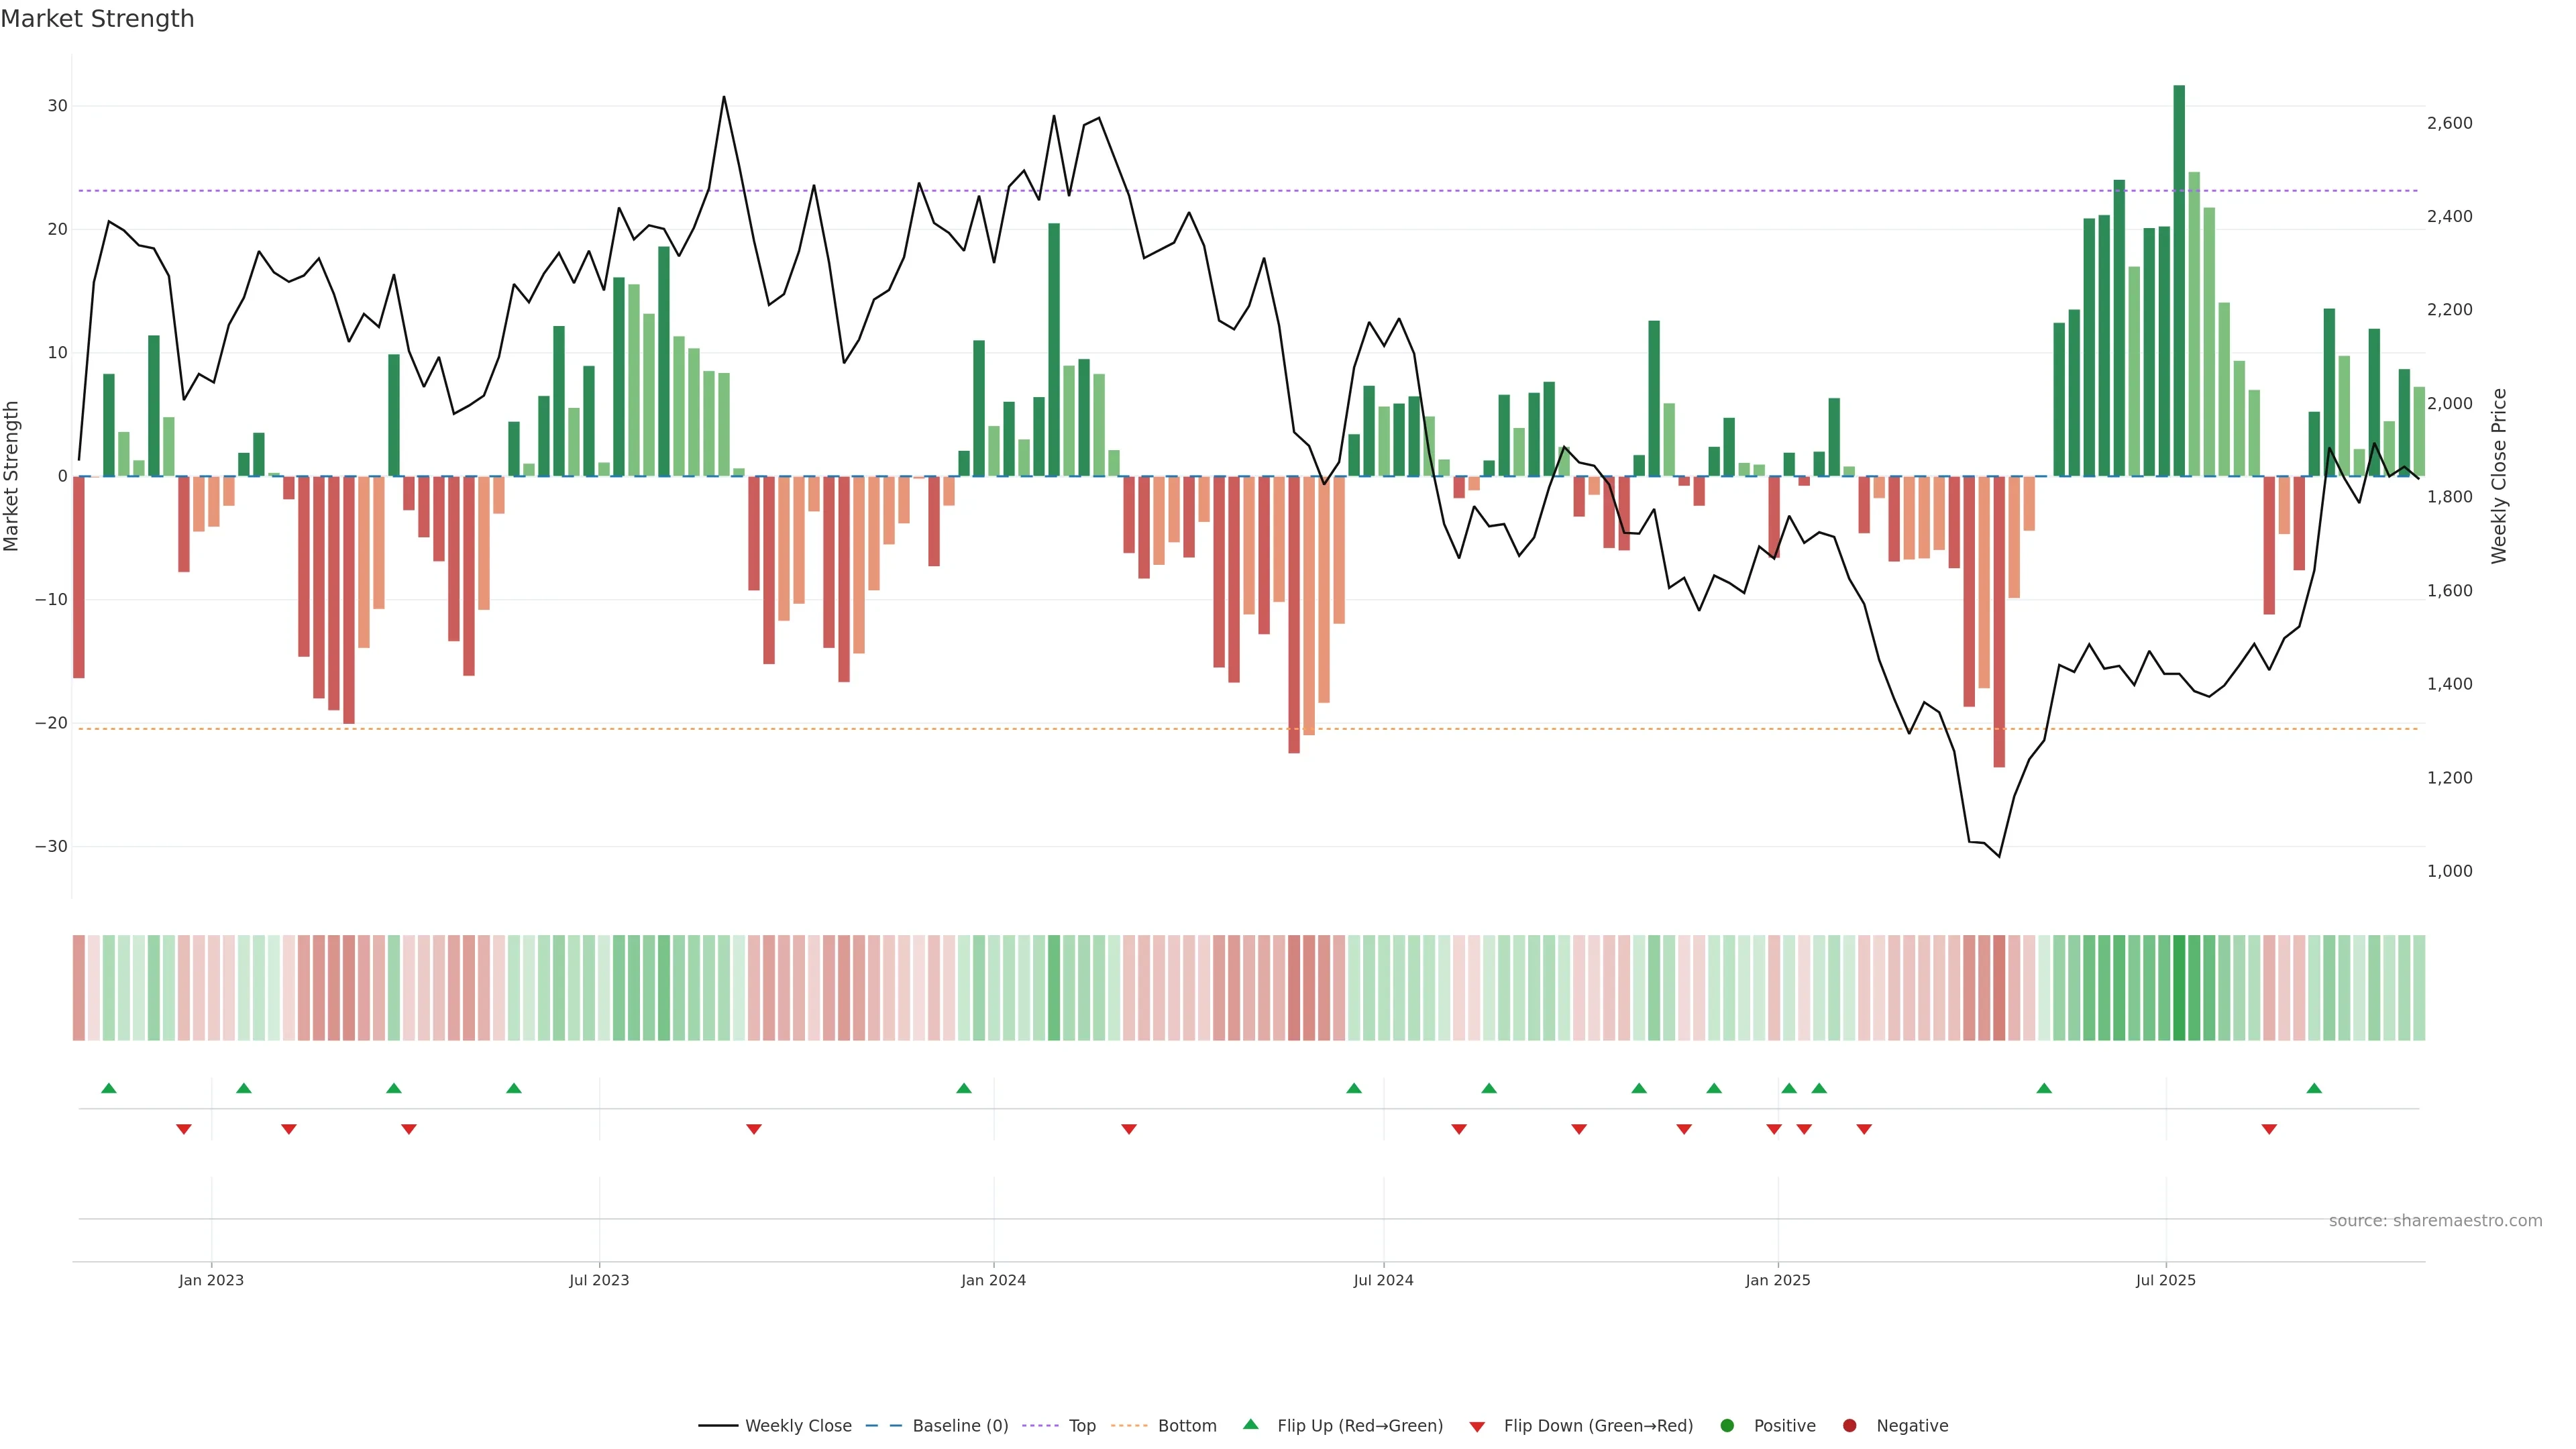Click the 2,600 right-axis tick label
The width and height of the screenshot is (2576, 1449).
(2449, 123)
